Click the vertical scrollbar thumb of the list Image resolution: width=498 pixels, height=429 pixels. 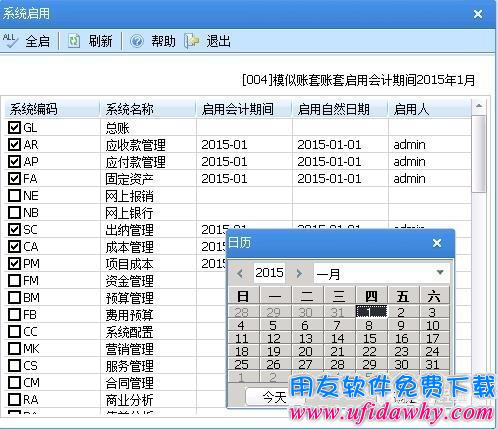[479, 153]
